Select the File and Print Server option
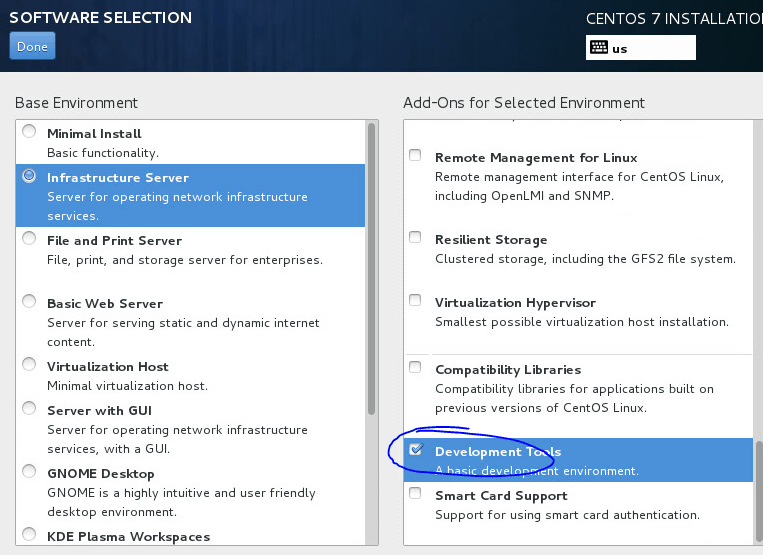Image resolution: width=763 pixels, height=555 pixels. click(x=29, y=238)
